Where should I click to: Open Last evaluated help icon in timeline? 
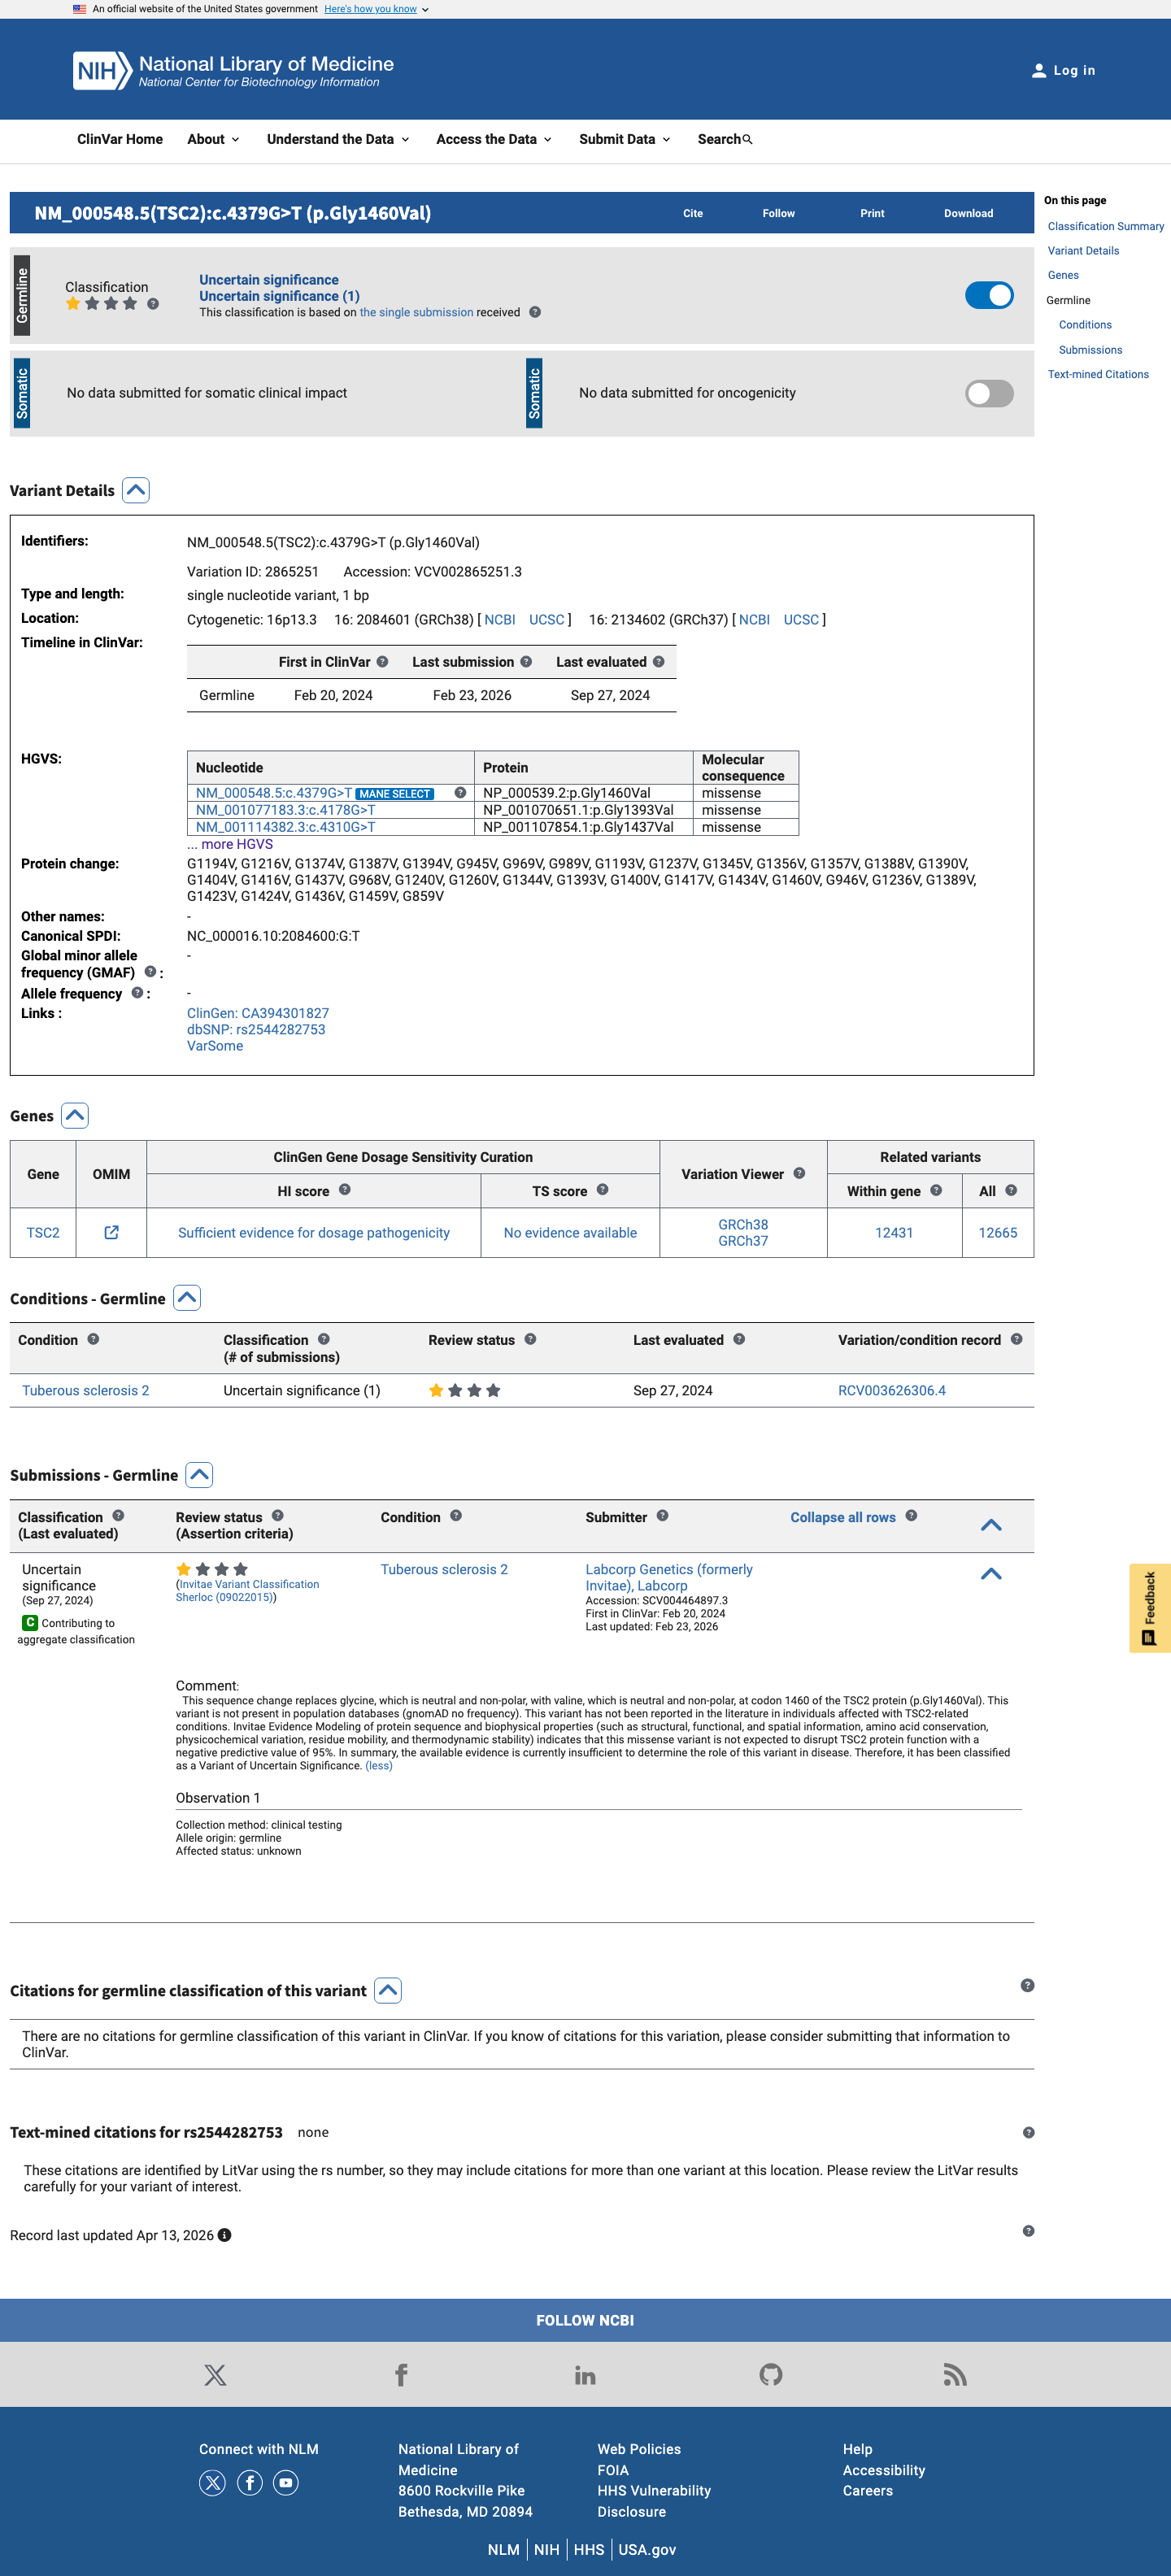pos(658,662)
